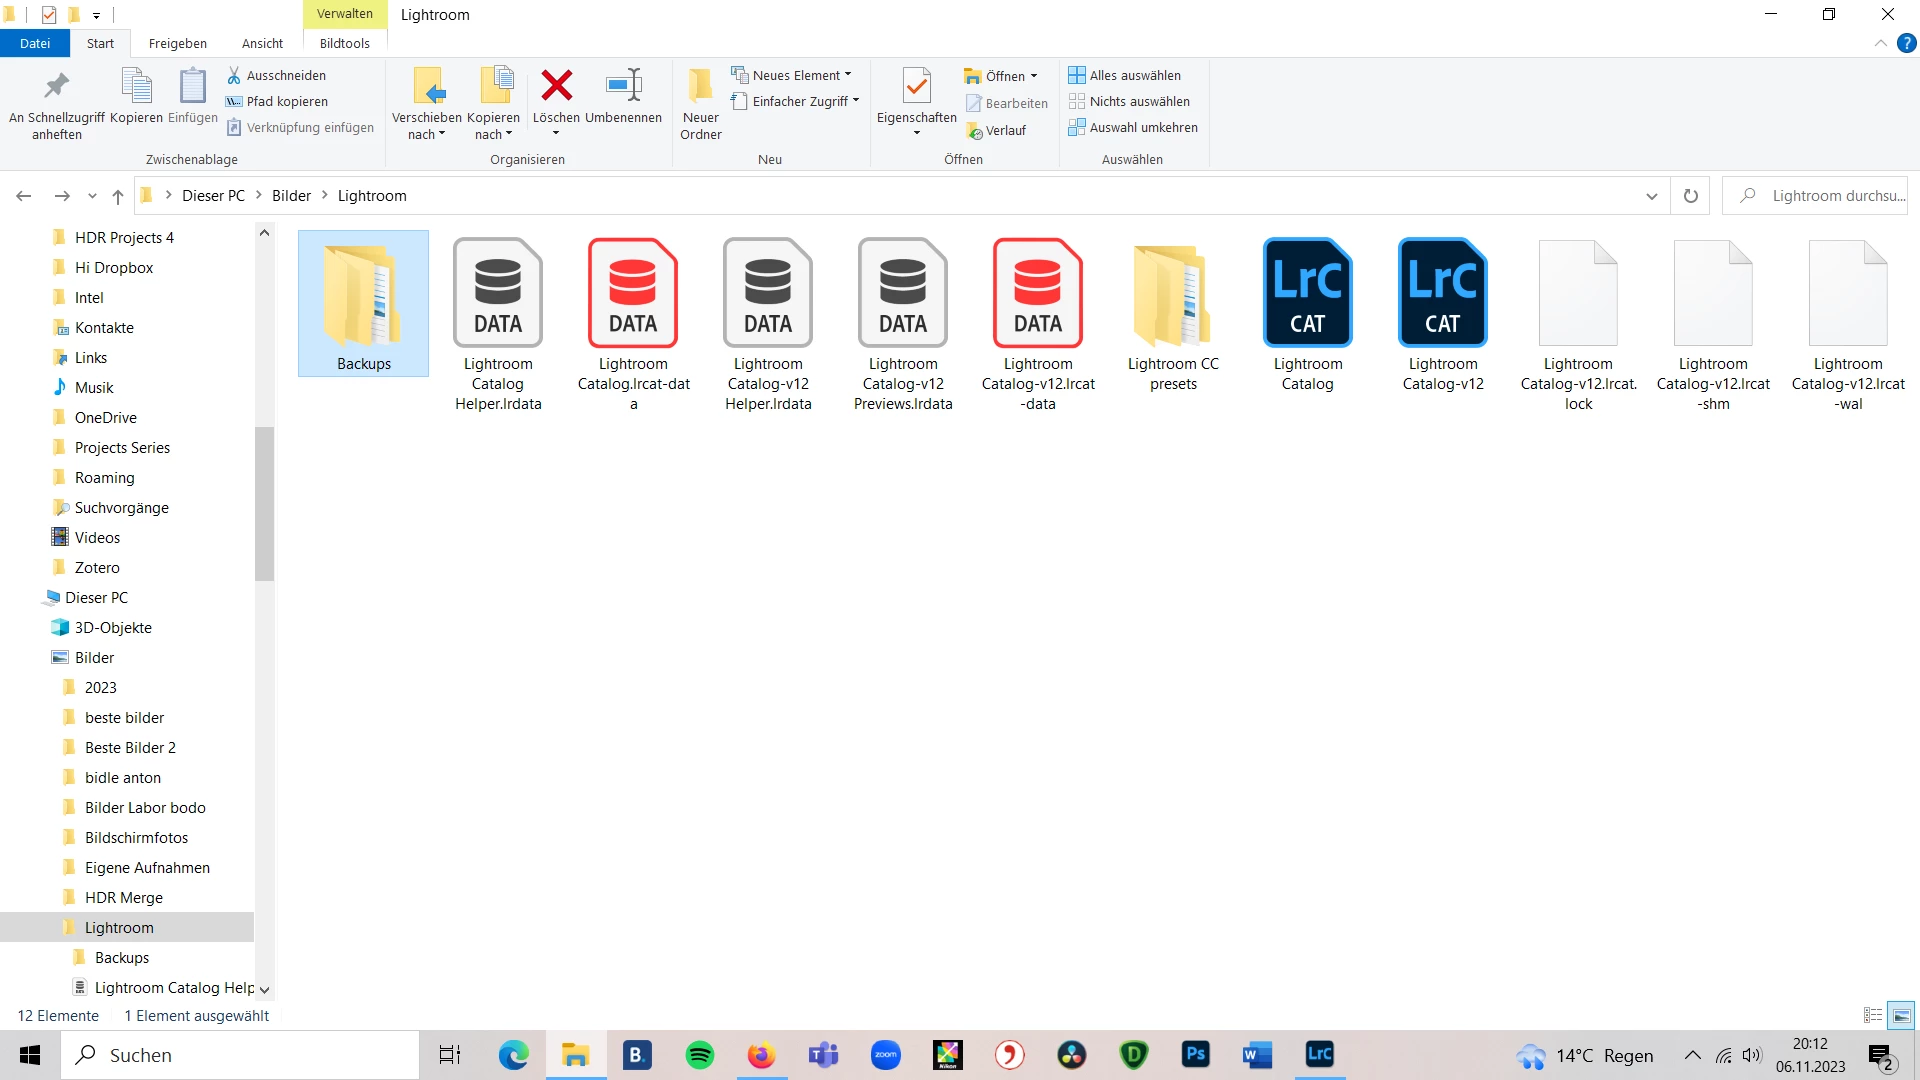The height and width of the screenshot is (1080, 1920).
Task: Click Auswahl umkehren to invert selection
Action: point(1133,127)
